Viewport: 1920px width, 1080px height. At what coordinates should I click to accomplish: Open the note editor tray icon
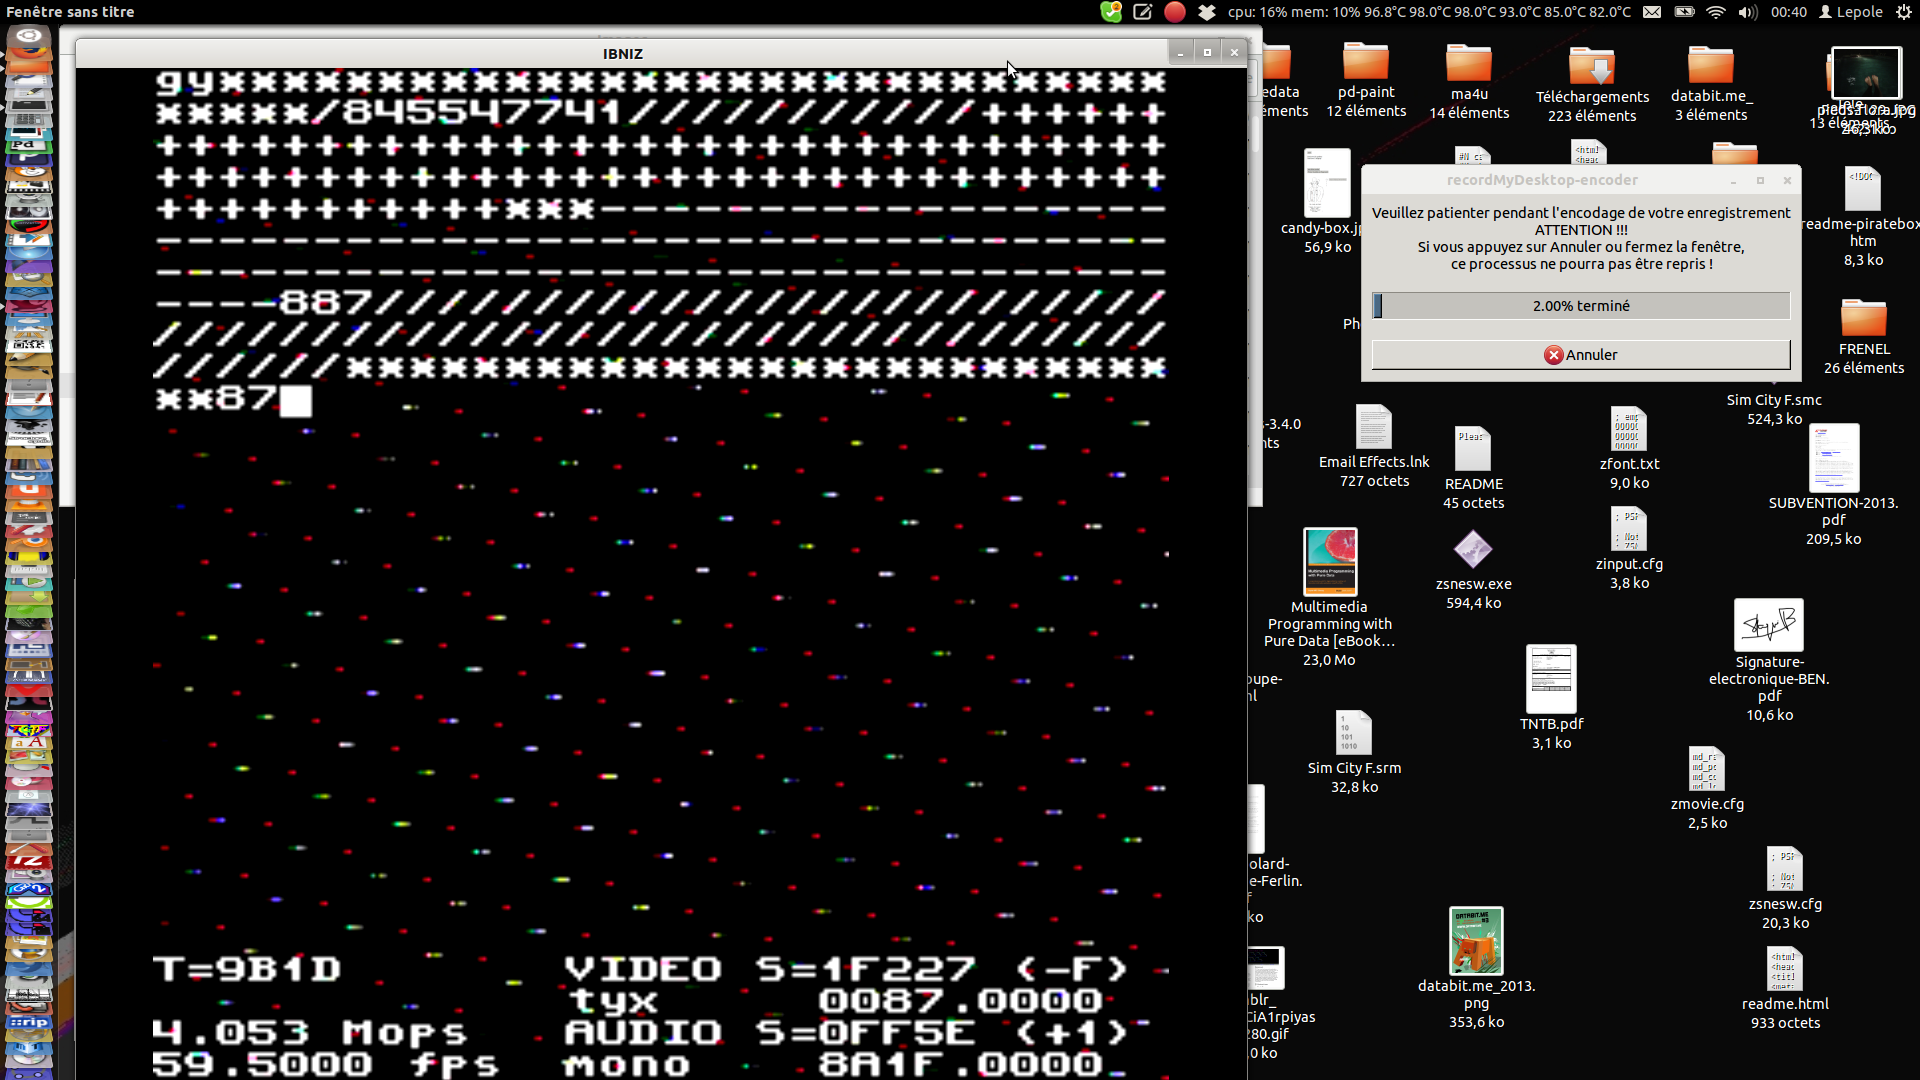1143,12
